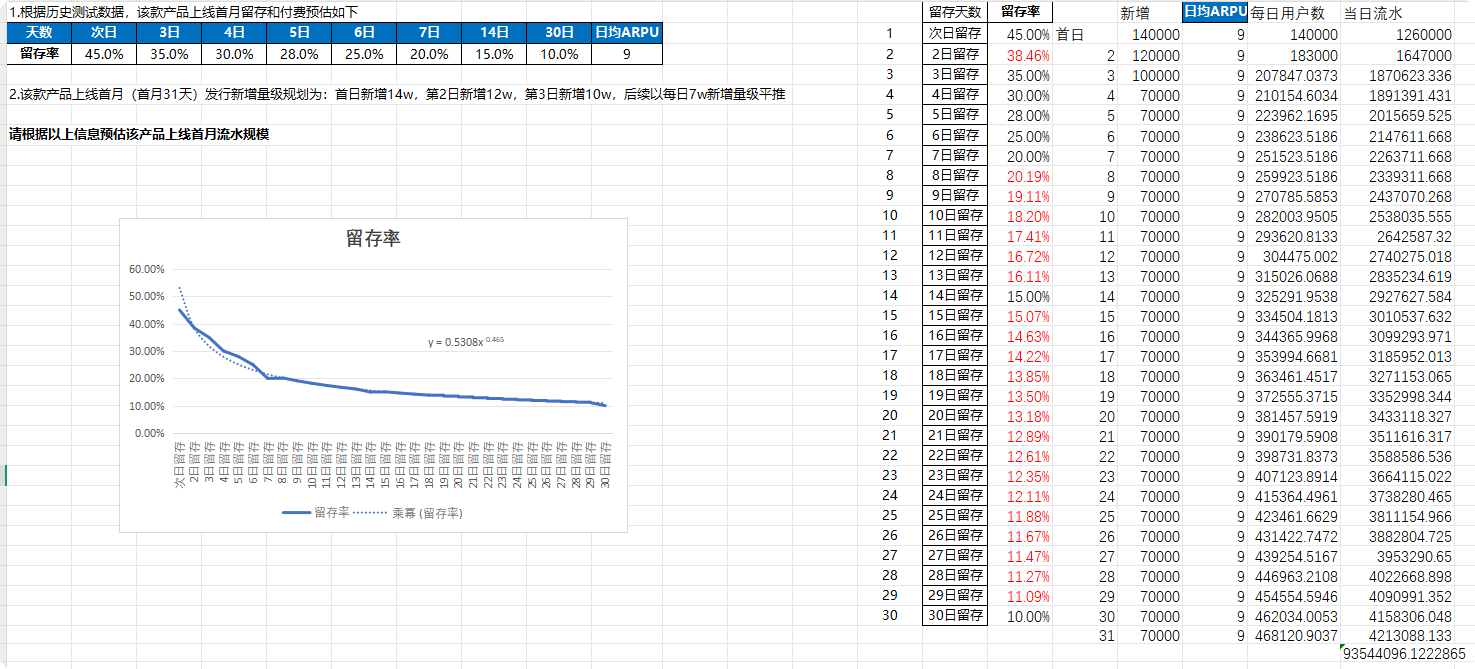
Task: Click the 次日 column header in summary table
Action: click(104, 32)
